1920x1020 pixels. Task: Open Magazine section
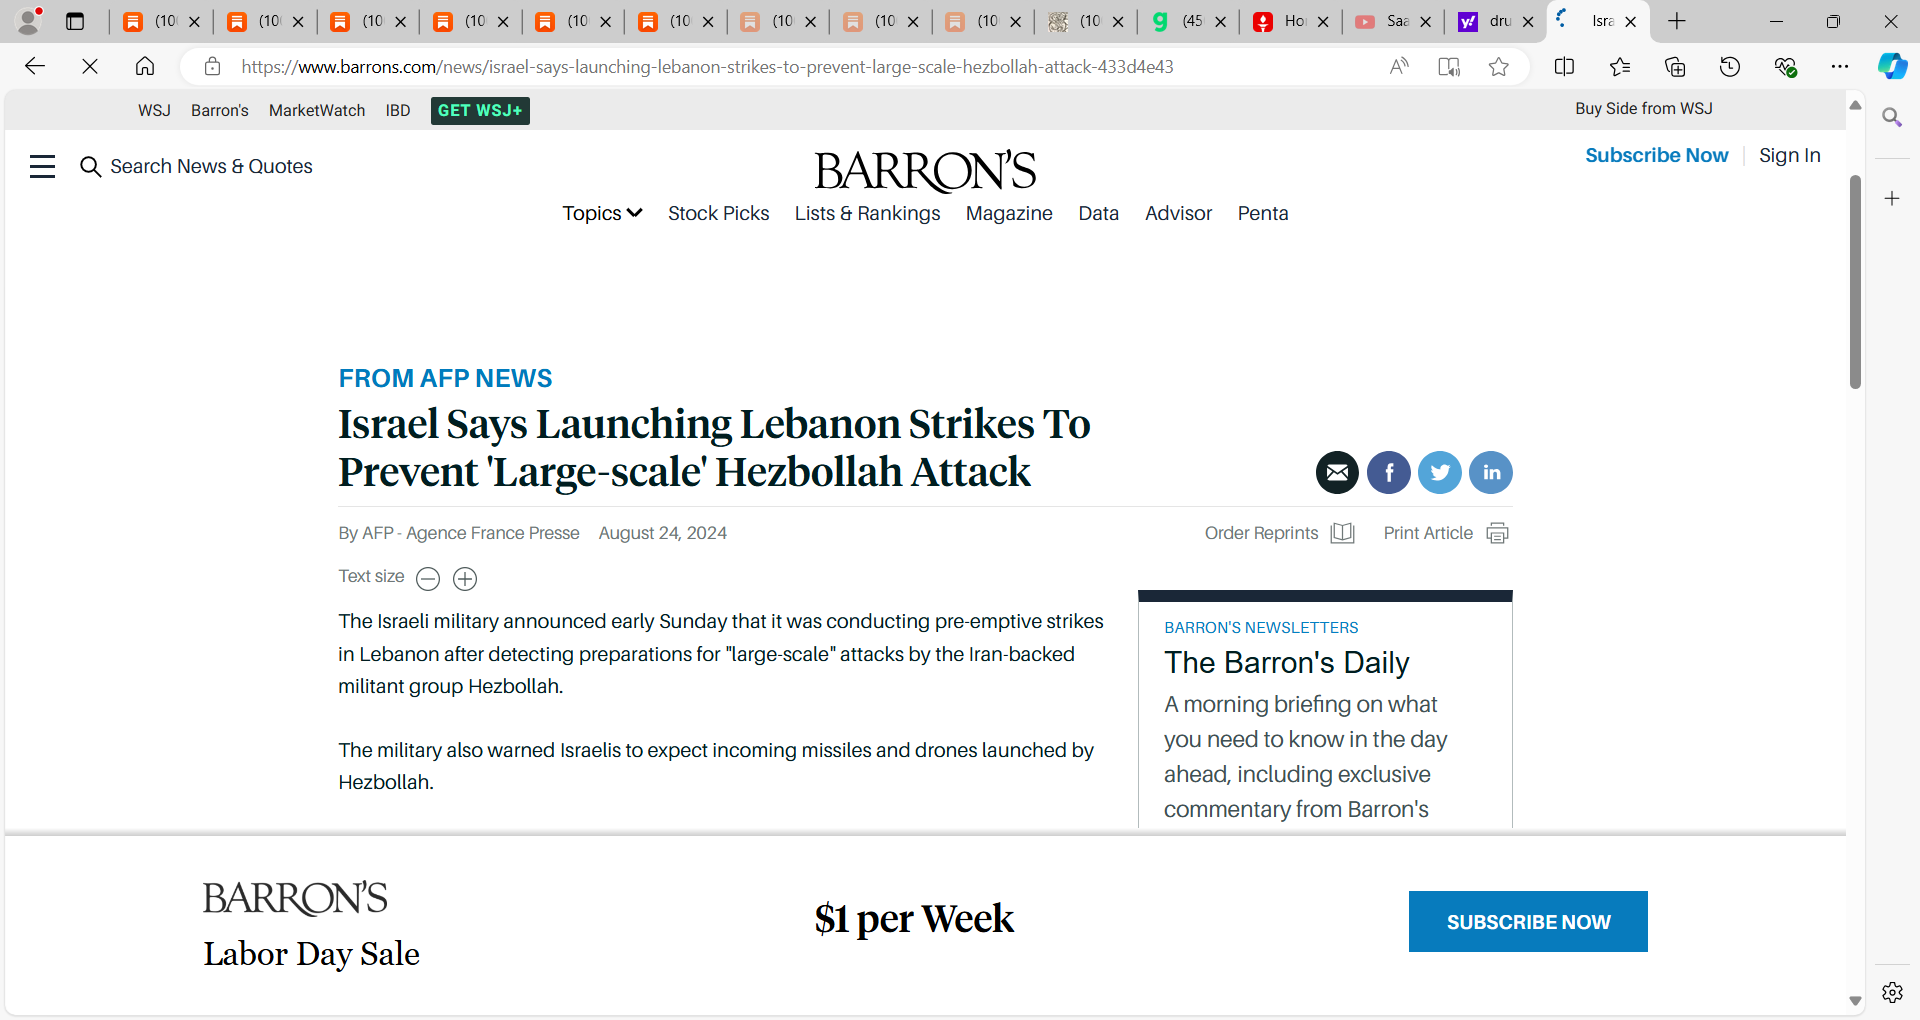(1009, 213)
